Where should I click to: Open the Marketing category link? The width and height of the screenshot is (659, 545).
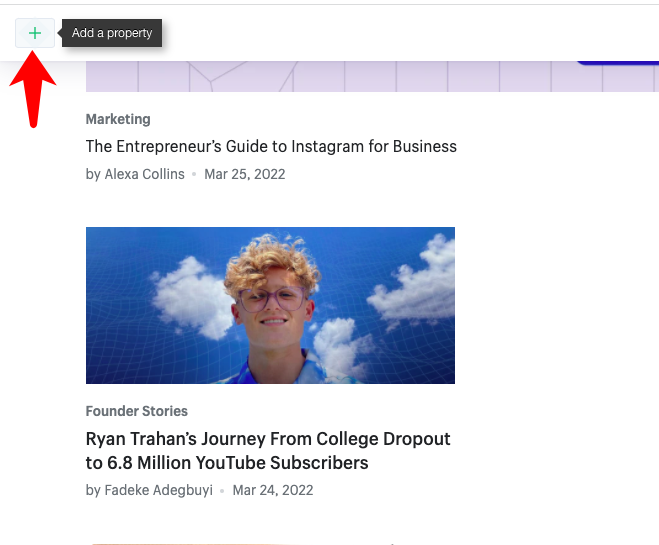coord(118,119)
